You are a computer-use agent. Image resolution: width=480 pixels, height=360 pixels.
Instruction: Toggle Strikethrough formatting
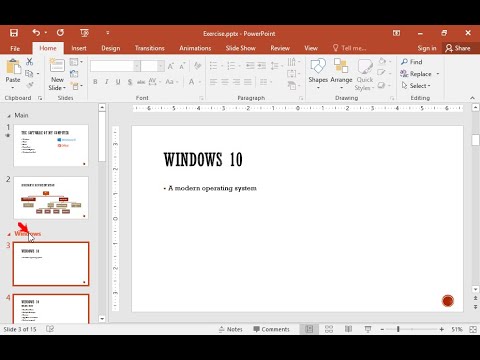(x=141, y=82)
